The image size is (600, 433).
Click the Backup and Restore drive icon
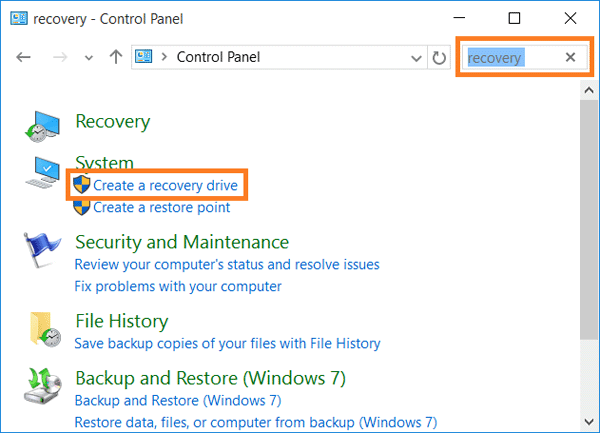pos(42,386)
